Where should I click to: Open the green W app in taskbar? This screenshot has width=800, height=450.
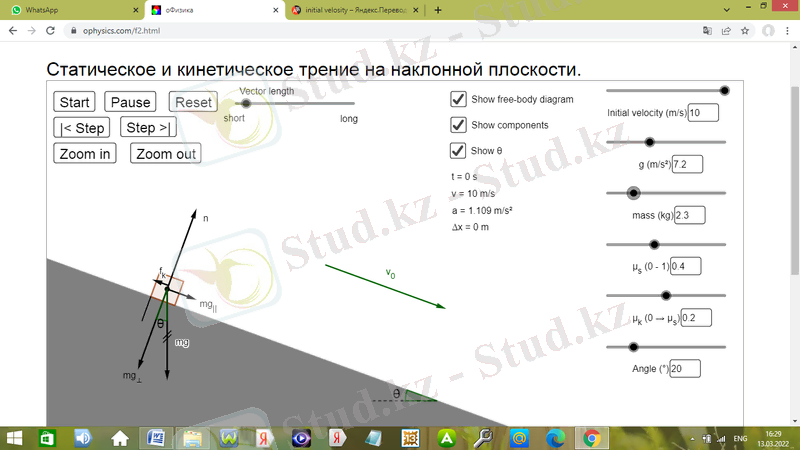click(229, 438)
